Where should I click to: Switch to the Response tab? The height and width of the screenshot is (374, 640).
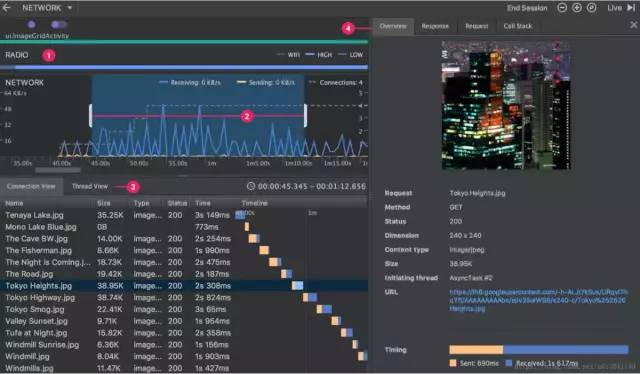click(435, 26)
